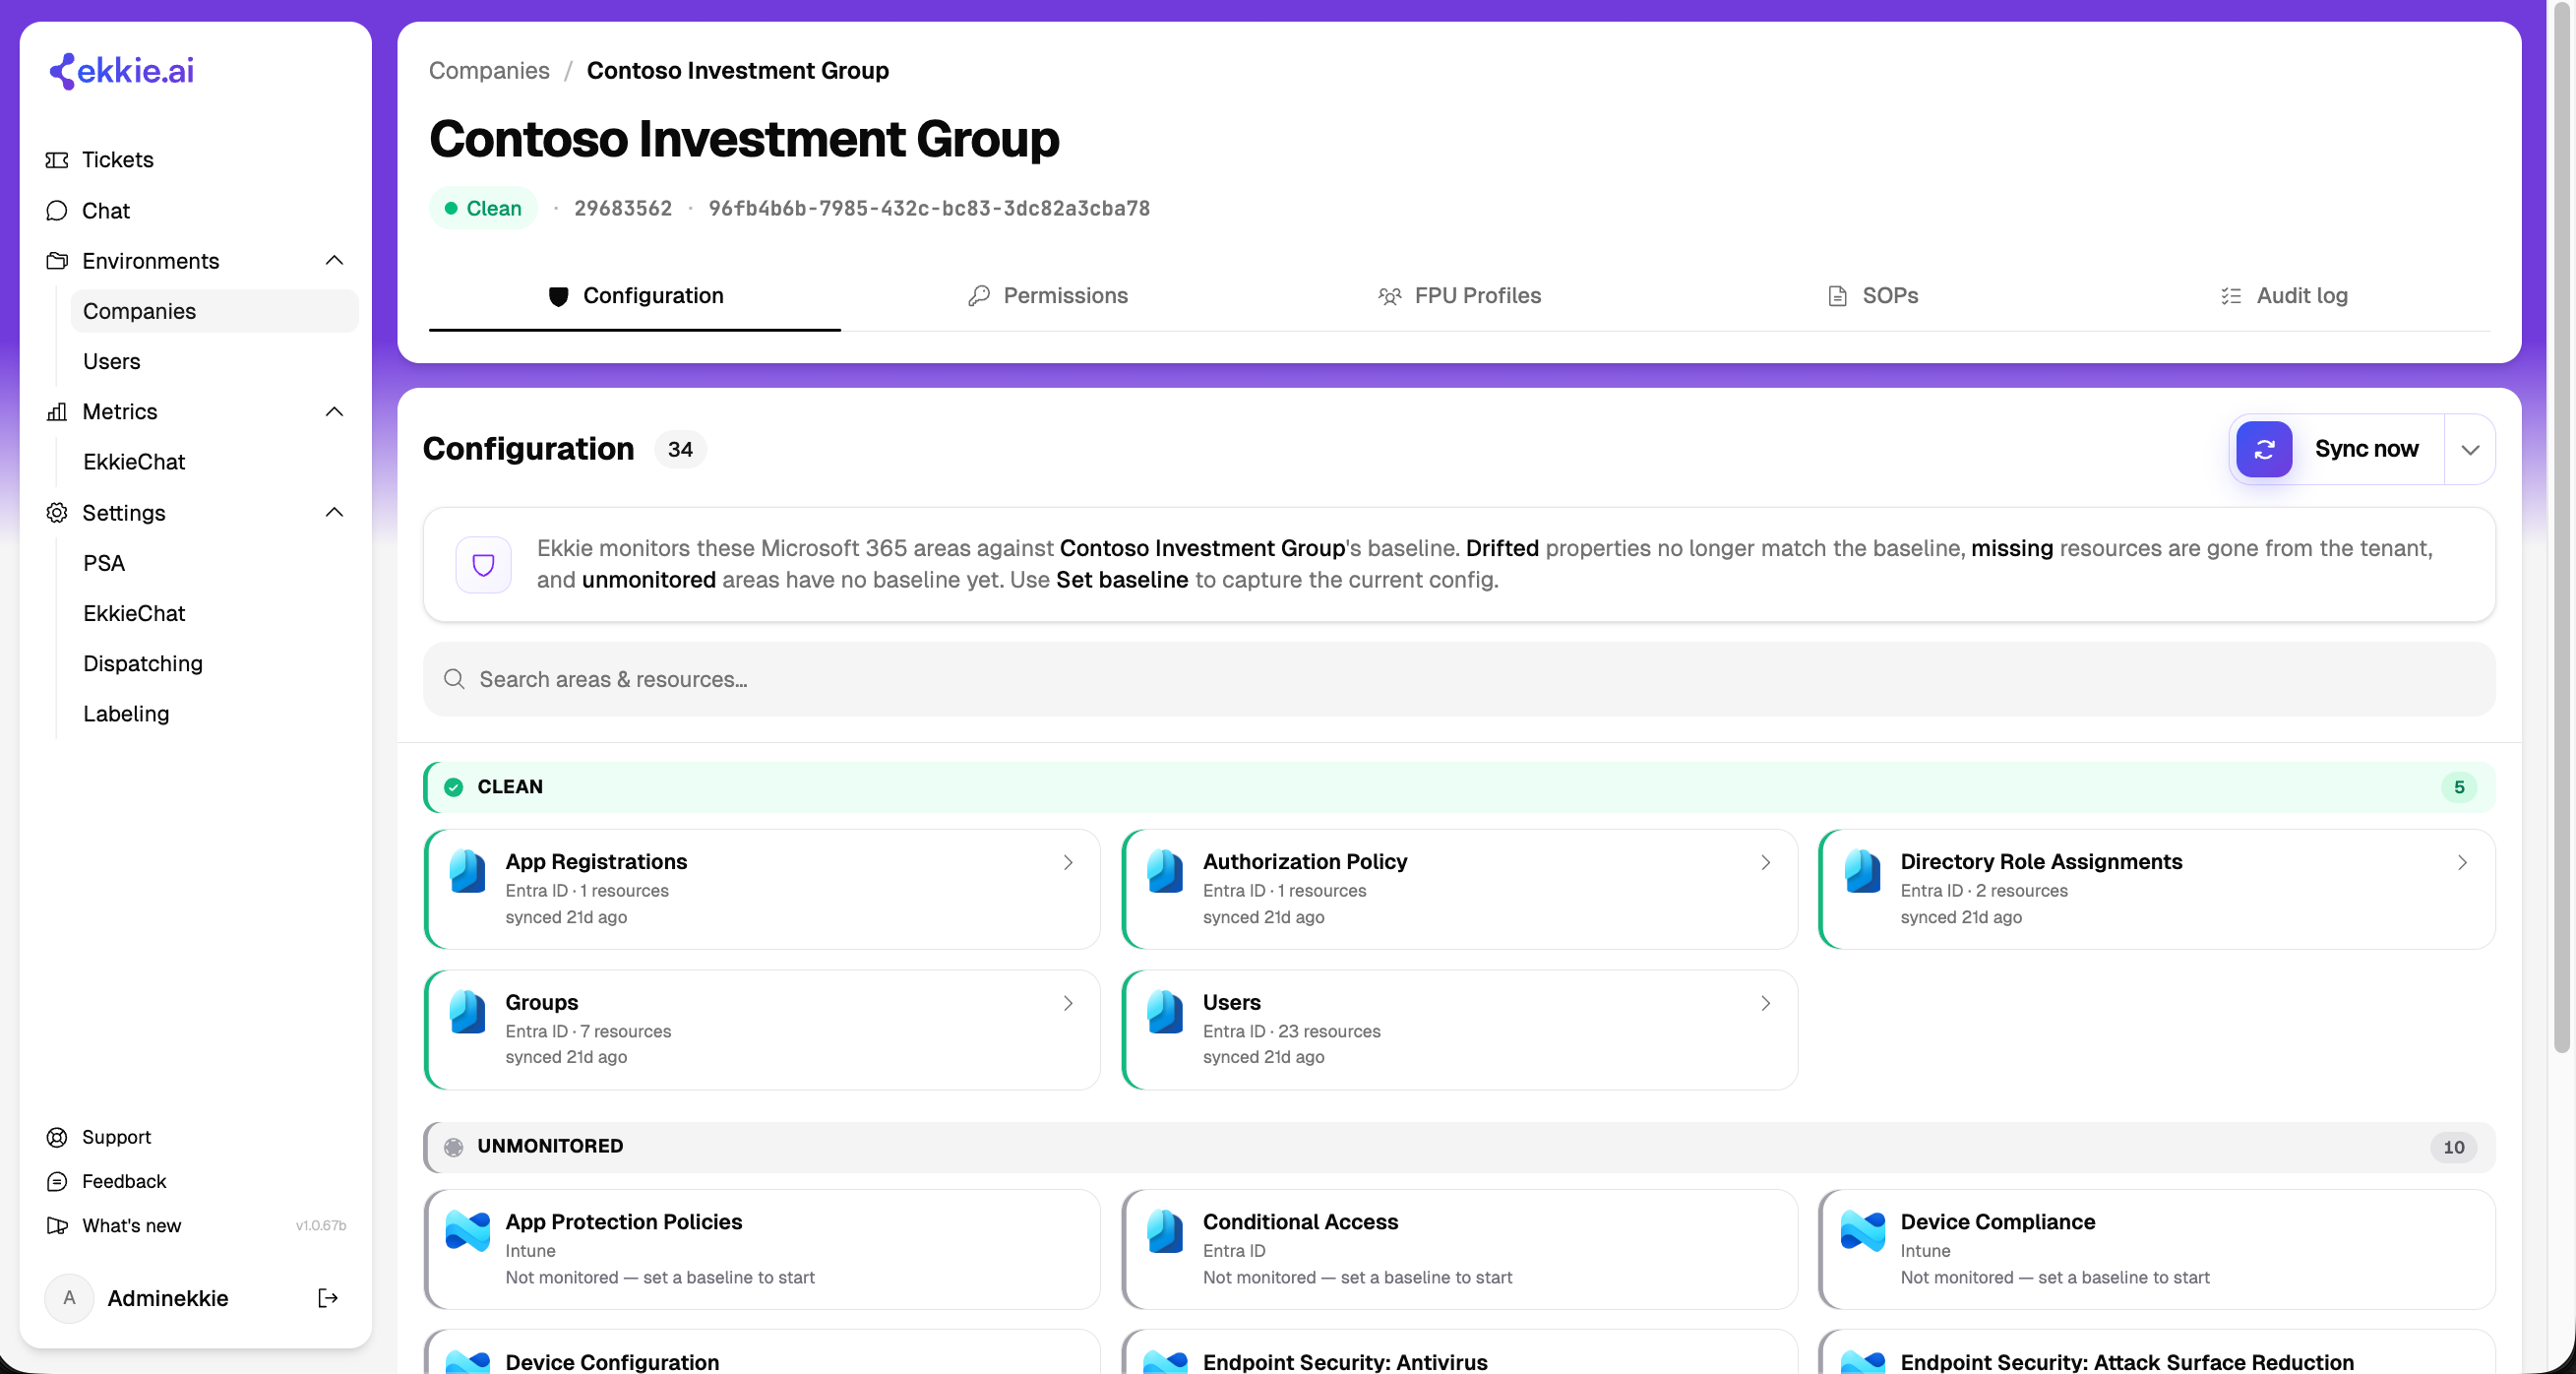Select Users under Environments in sidebar
Screen dimensions: 2576x1374
tap(214, 361)
